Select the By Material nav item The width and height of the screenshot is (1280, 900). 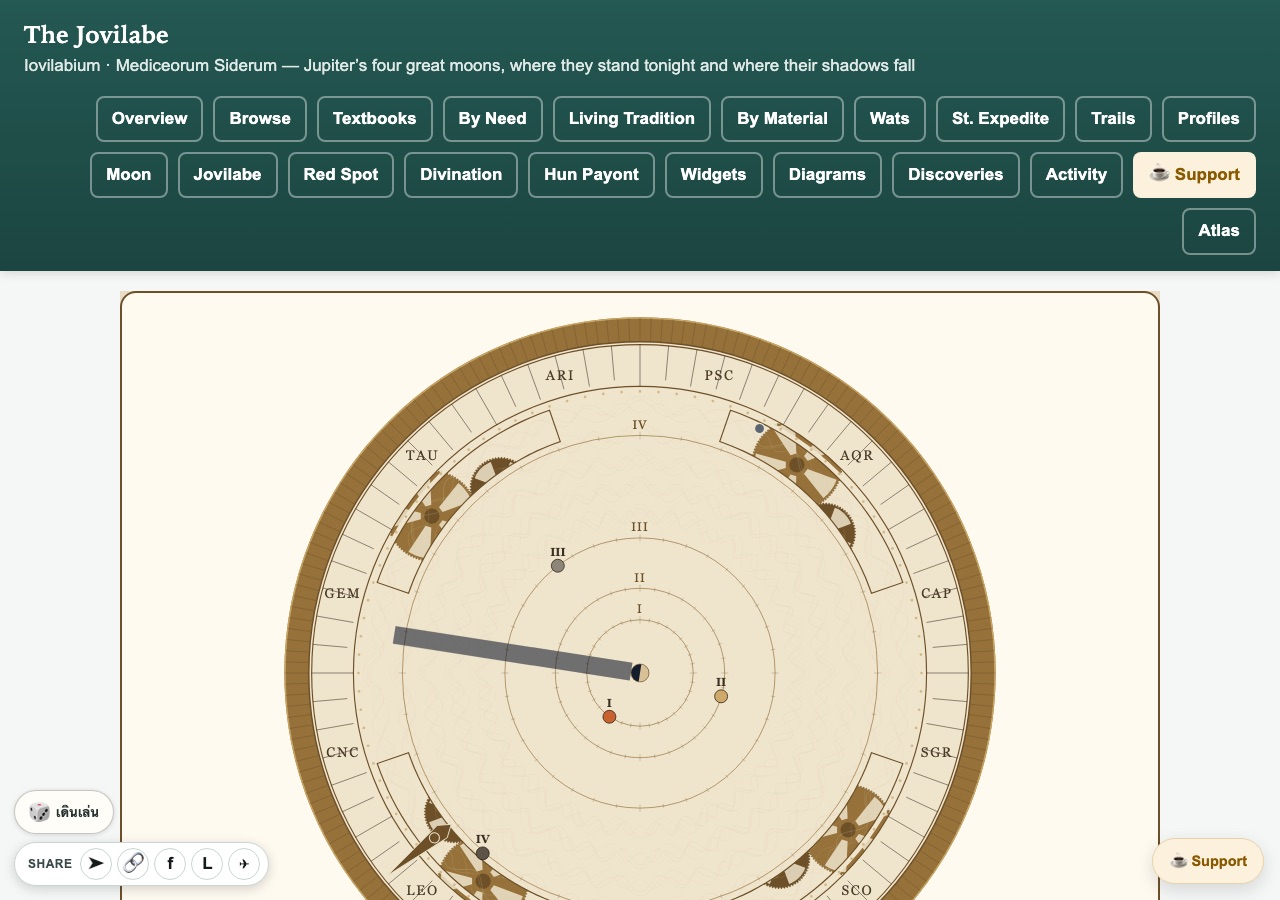[x=782, y=119]
